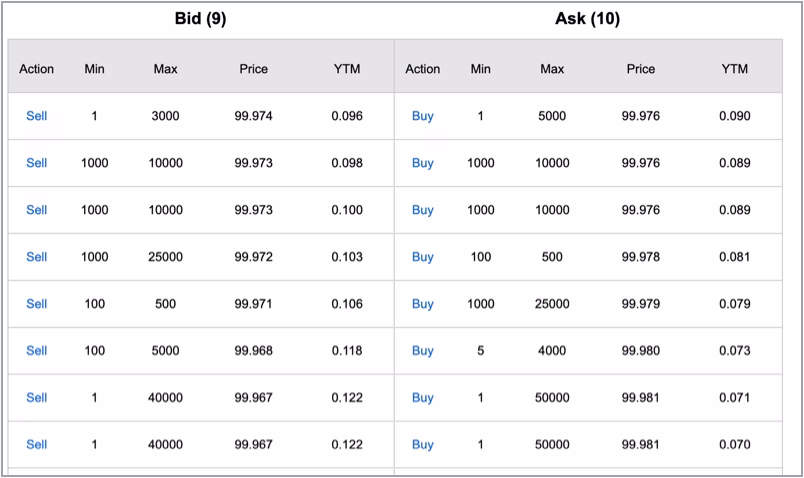Click Sell for the 99.974 bid
The width and height of the screenshot is (804, 478).
(36, 116)
